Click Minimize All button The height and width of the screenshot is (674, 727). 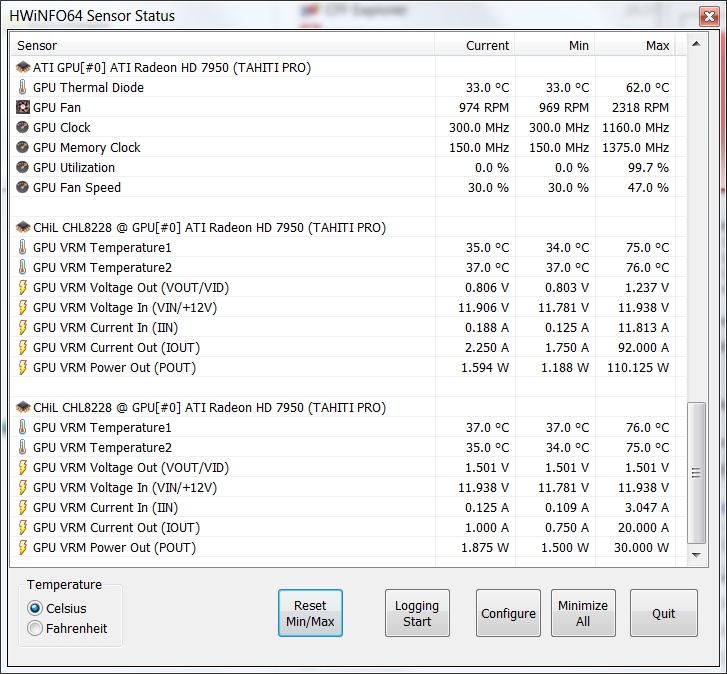point(583,613)
